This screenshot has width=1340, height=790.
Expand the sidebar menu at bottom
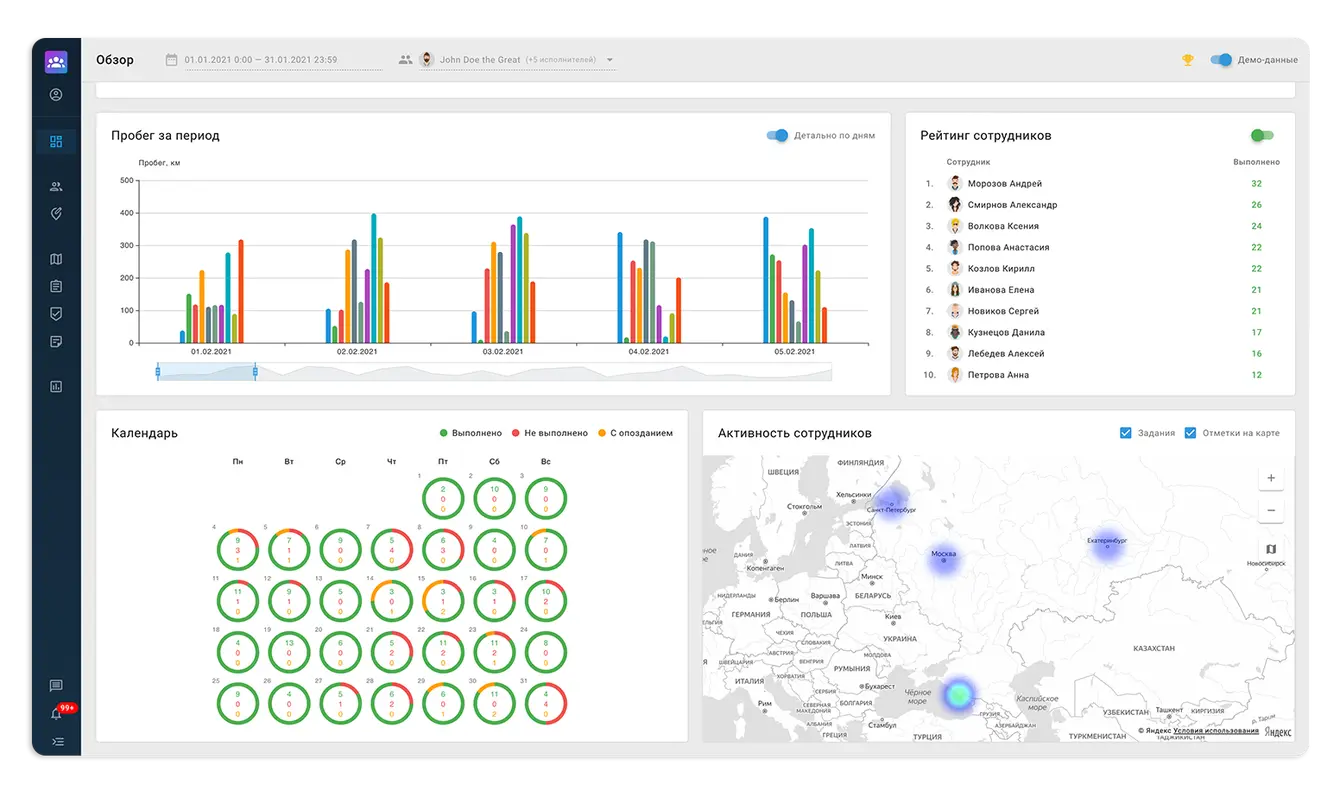point(56,741)
